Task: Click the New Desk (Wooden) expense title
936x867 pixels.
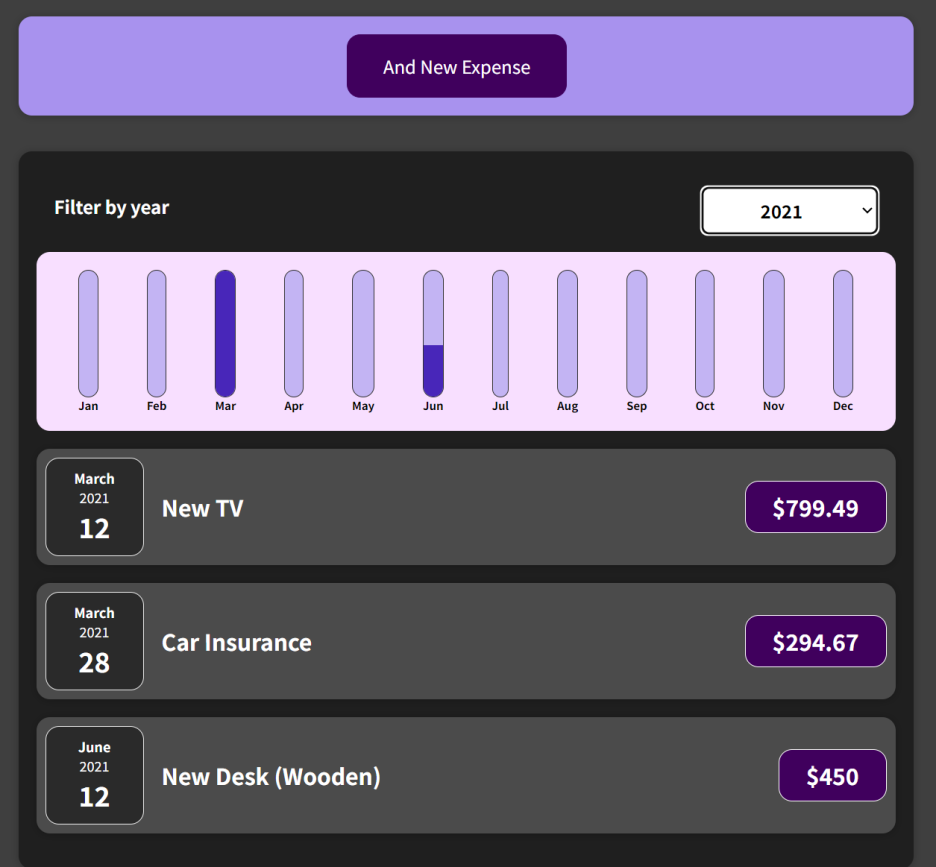Action: click(271, 777)
